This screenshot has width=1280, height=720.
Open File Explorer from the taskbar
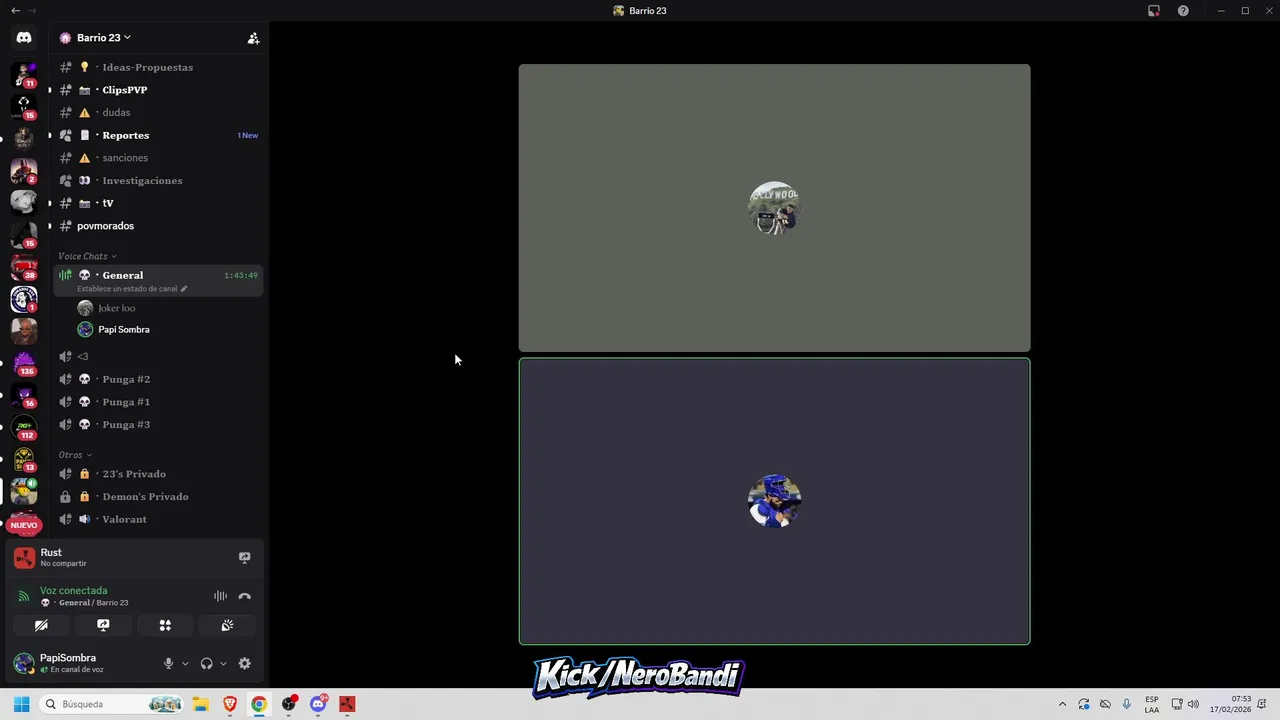(200, 704)
